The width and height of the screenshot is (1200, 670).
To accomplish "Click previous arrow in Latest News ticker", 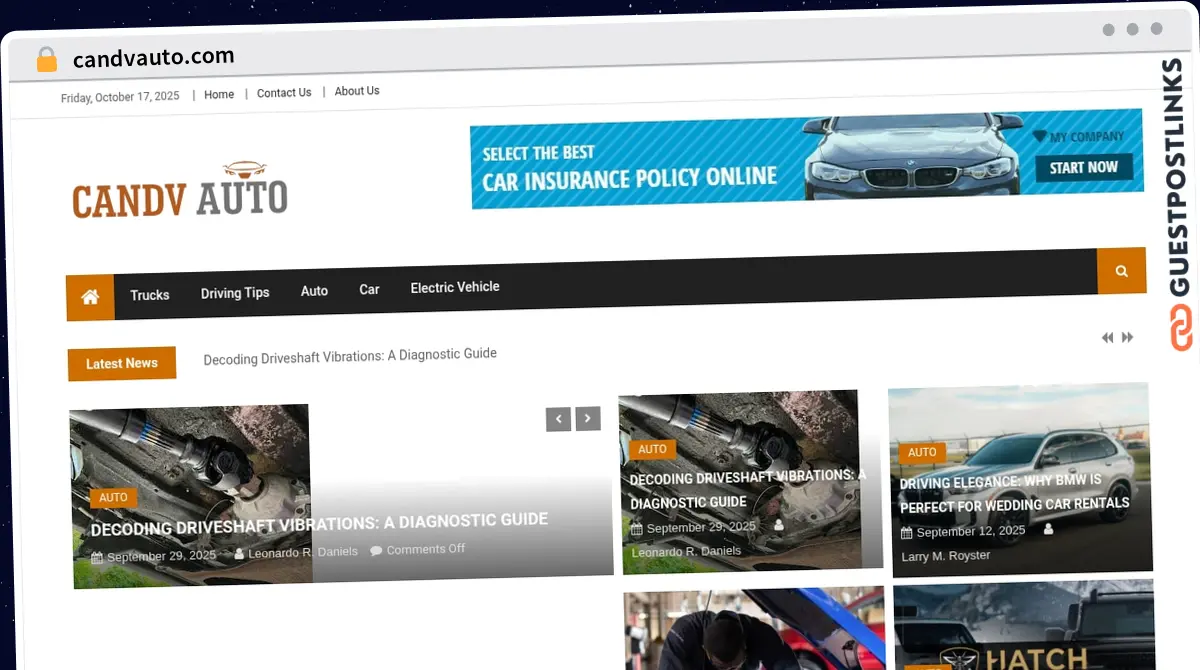I will pos(1107,338).
